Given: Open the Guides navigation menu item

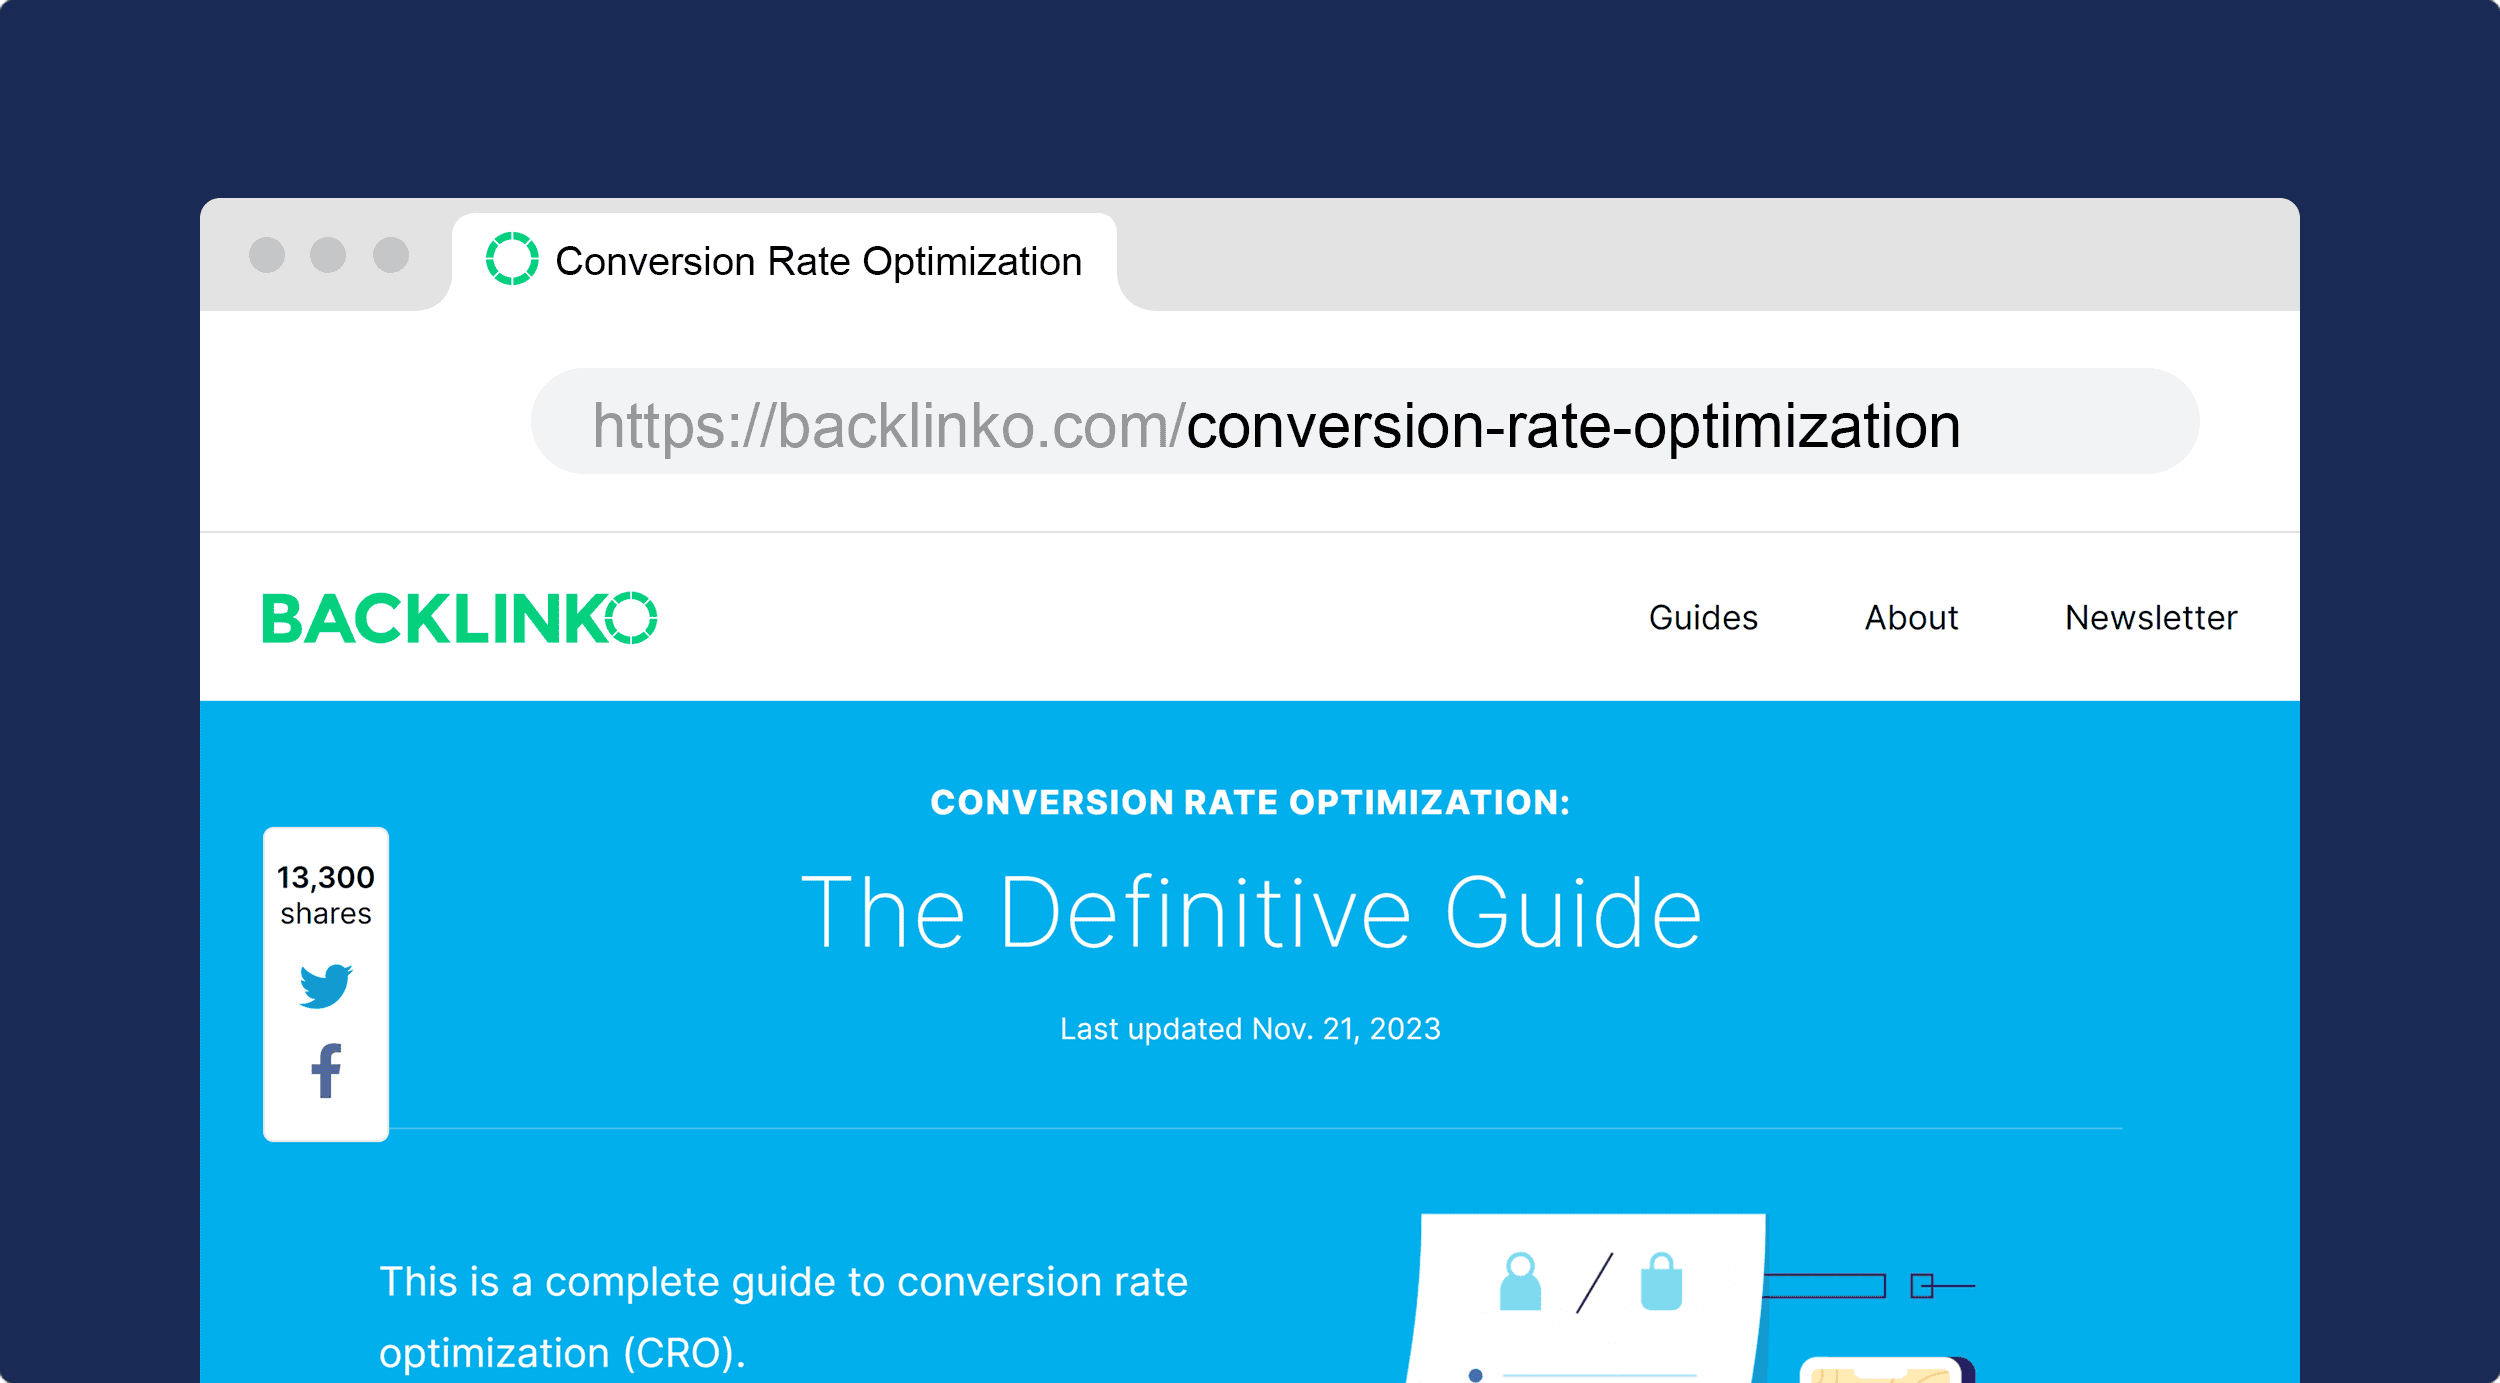Looking at the screenshot, I should point(1706,617).
